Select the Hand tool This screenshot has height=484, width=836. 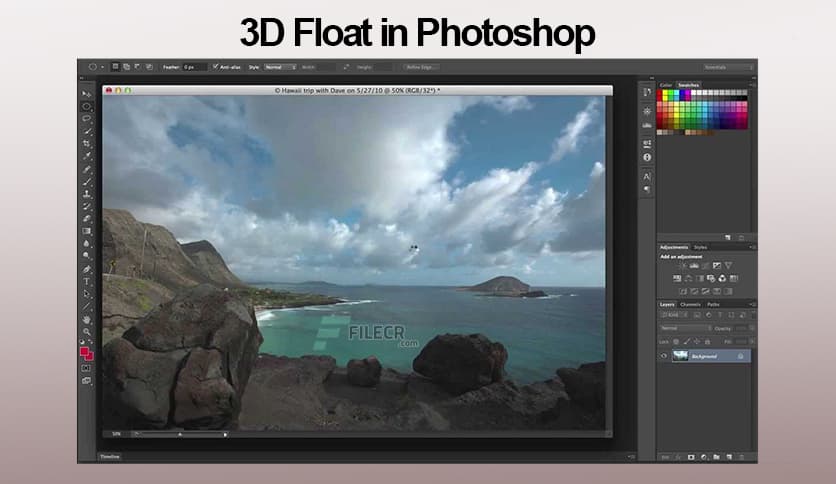point(86,319)
